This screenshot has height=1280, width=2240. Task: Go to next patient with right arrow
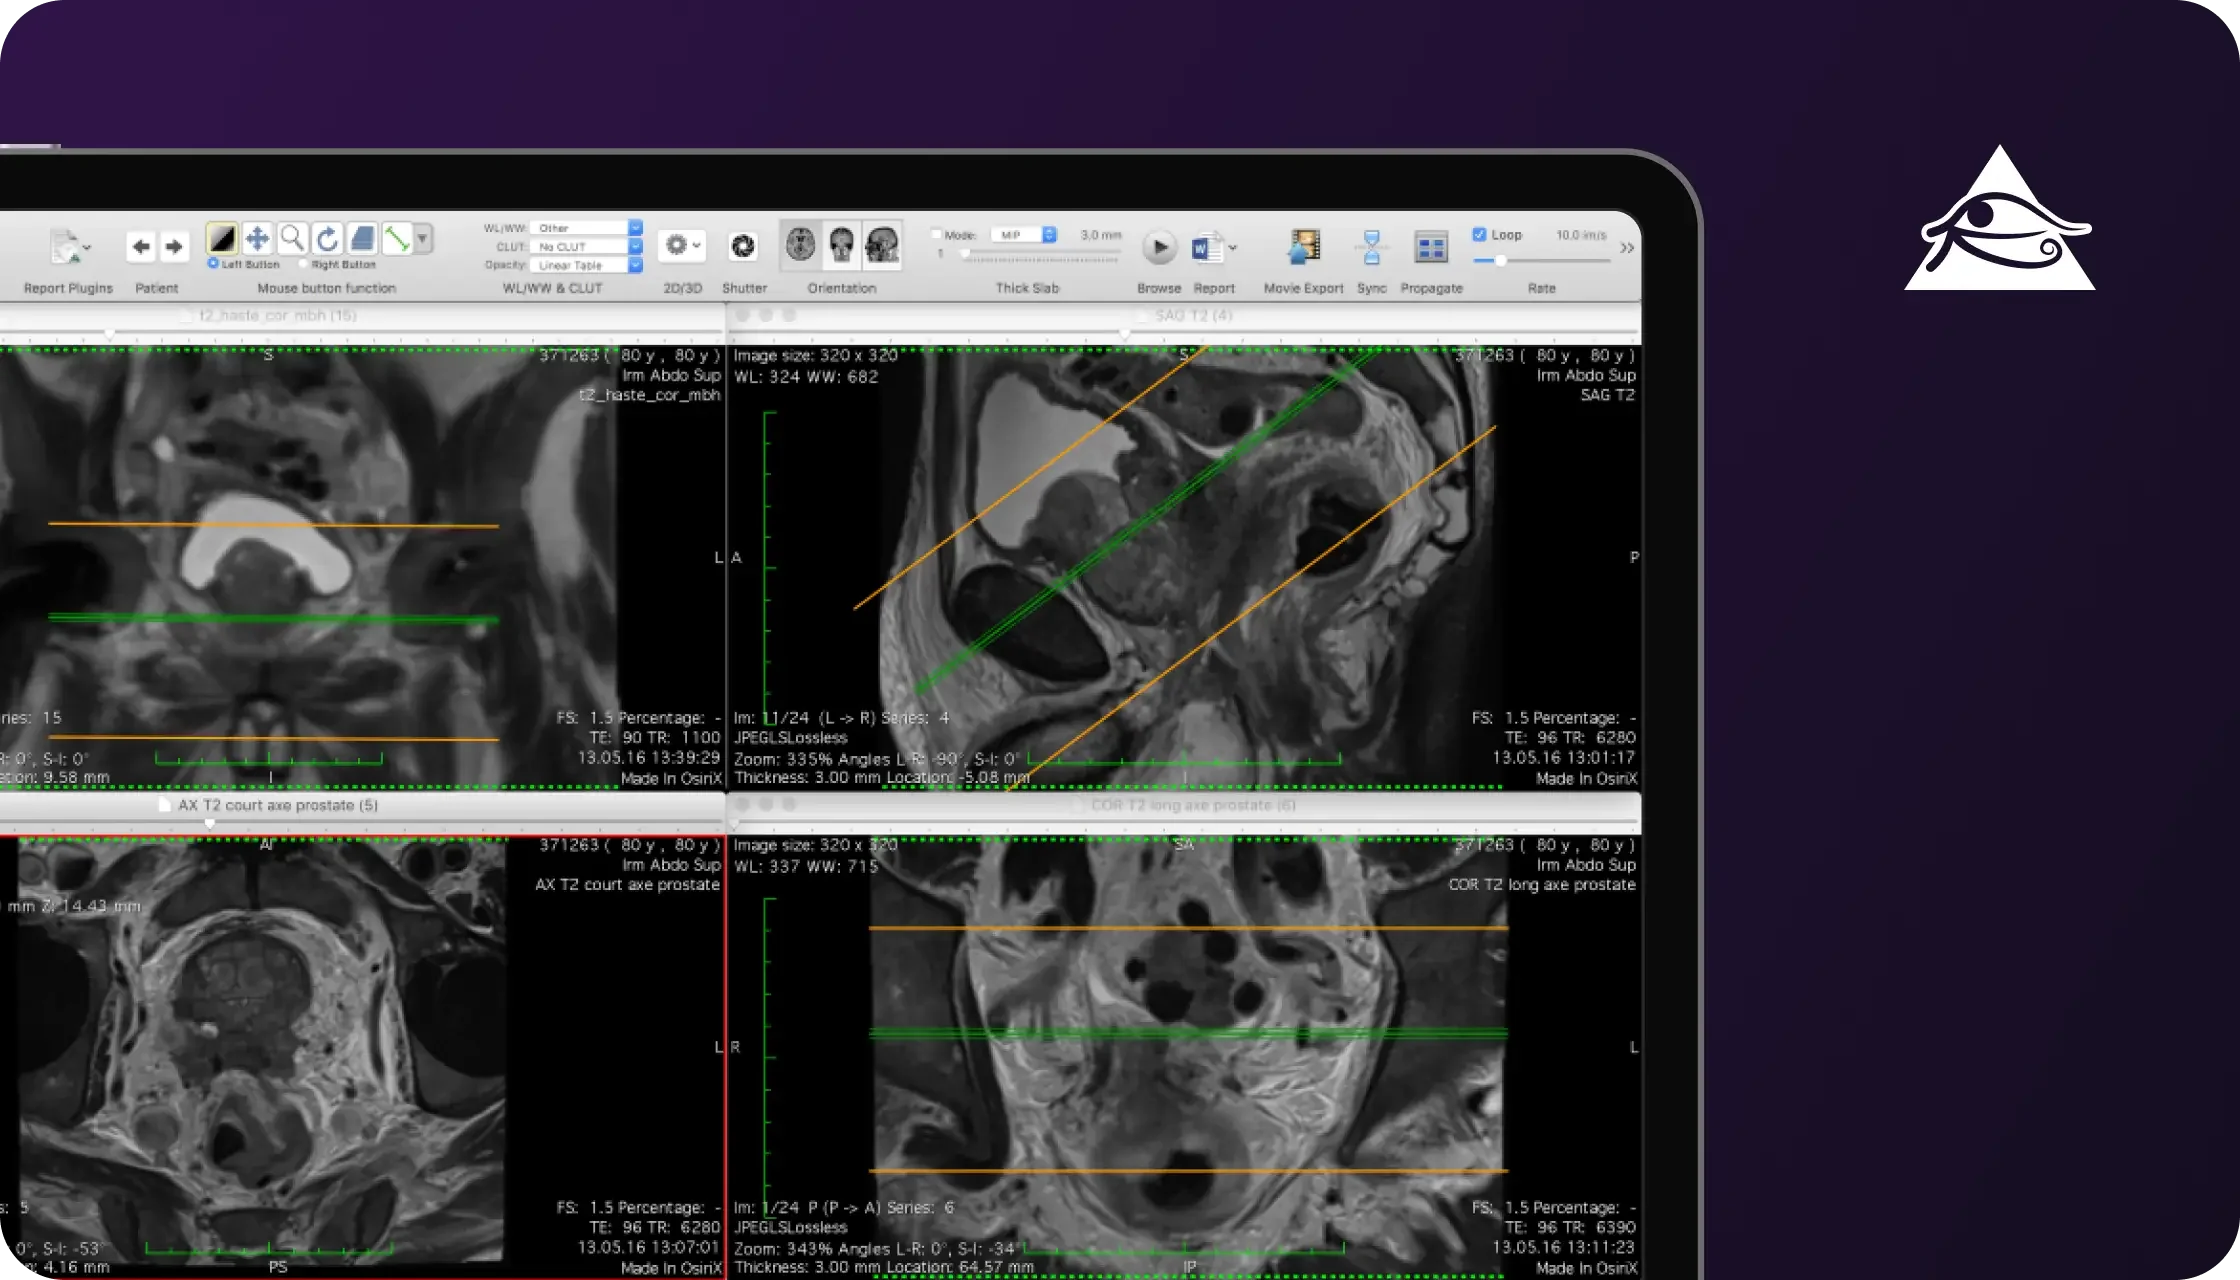pyautogui.click(x=174, y=246)
